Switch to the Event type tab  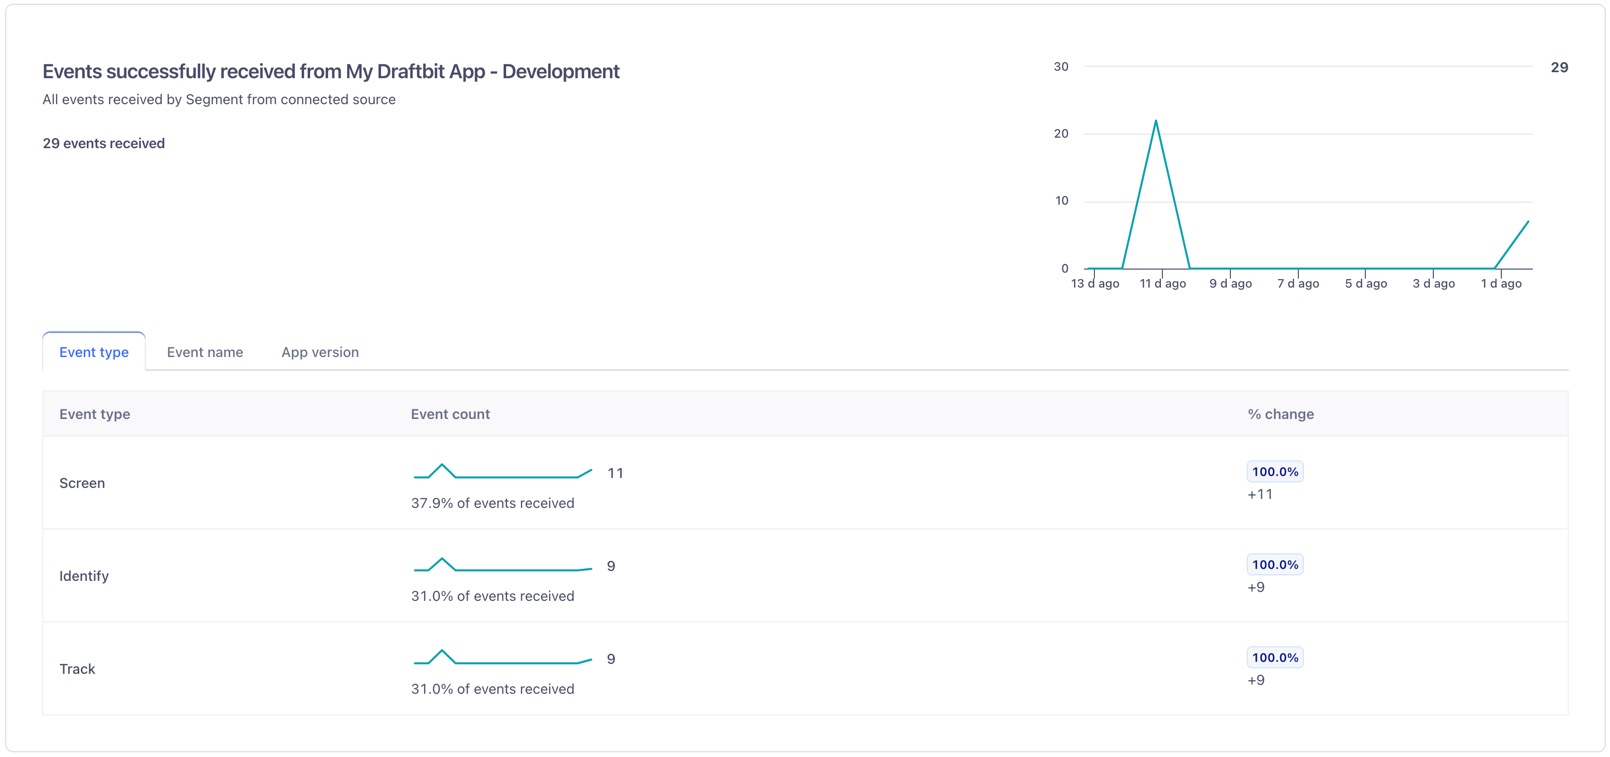[94, 352]
